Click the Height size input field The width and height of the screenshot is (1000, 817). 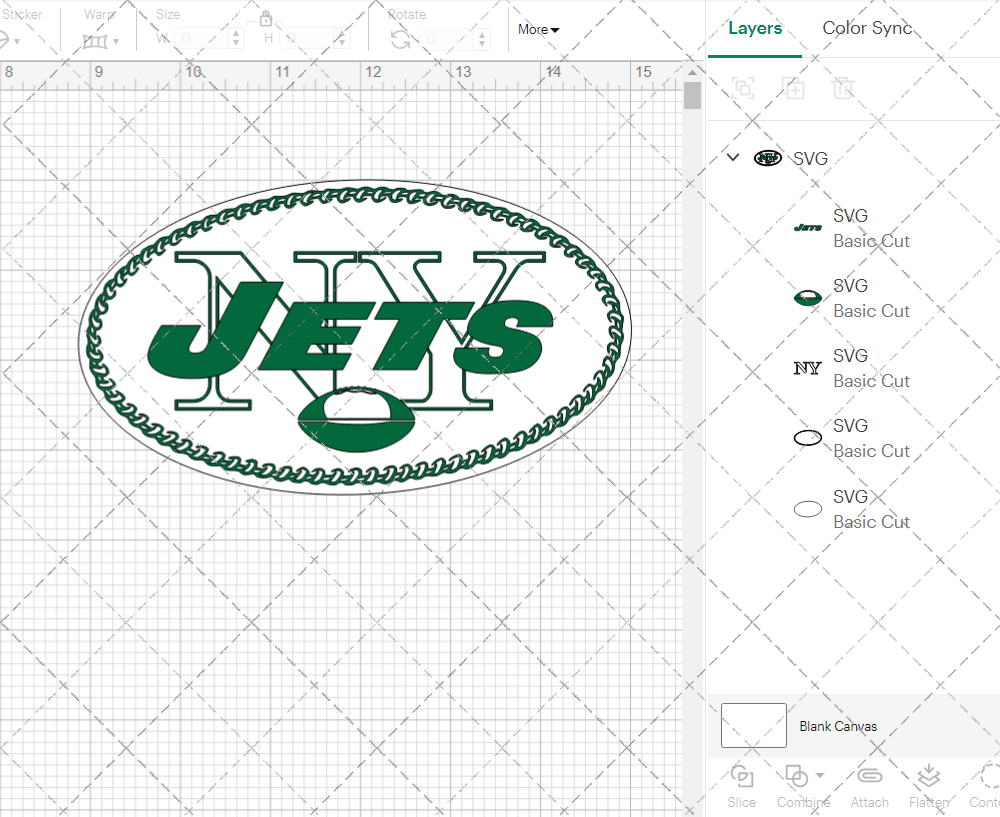(306, 39)
